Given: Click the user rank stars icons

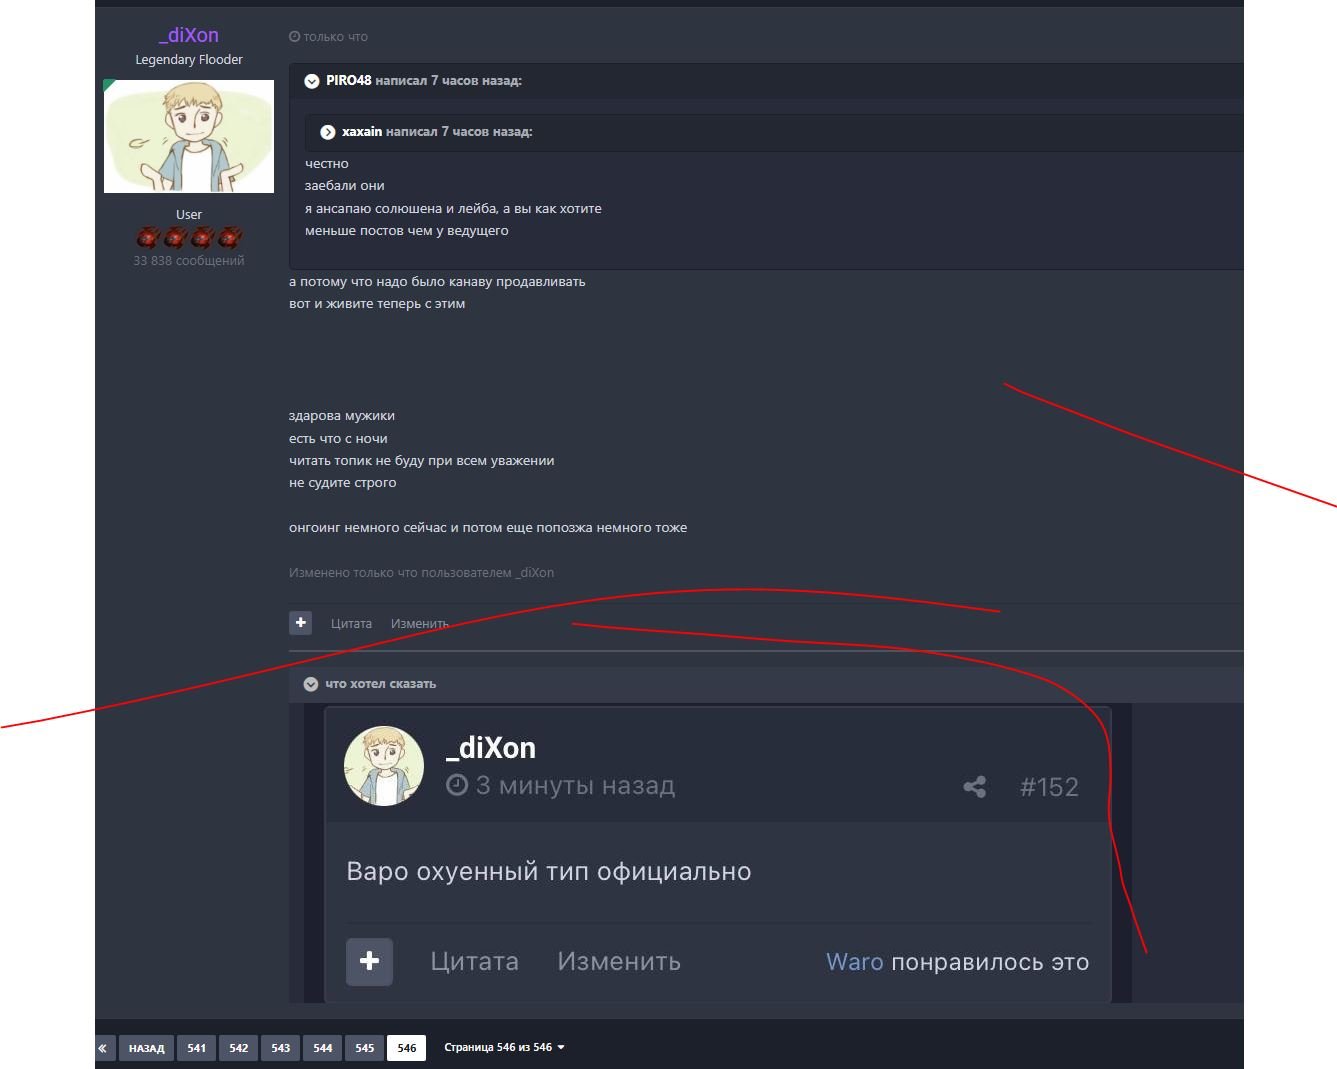Looking at the screenshot, I should click(189, 238).
